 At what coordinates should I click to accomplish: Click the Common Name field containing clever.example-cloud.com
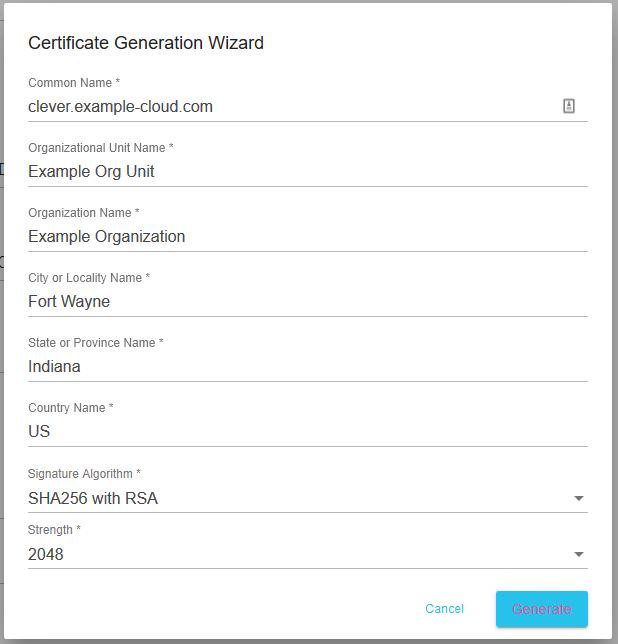point(308,107)
